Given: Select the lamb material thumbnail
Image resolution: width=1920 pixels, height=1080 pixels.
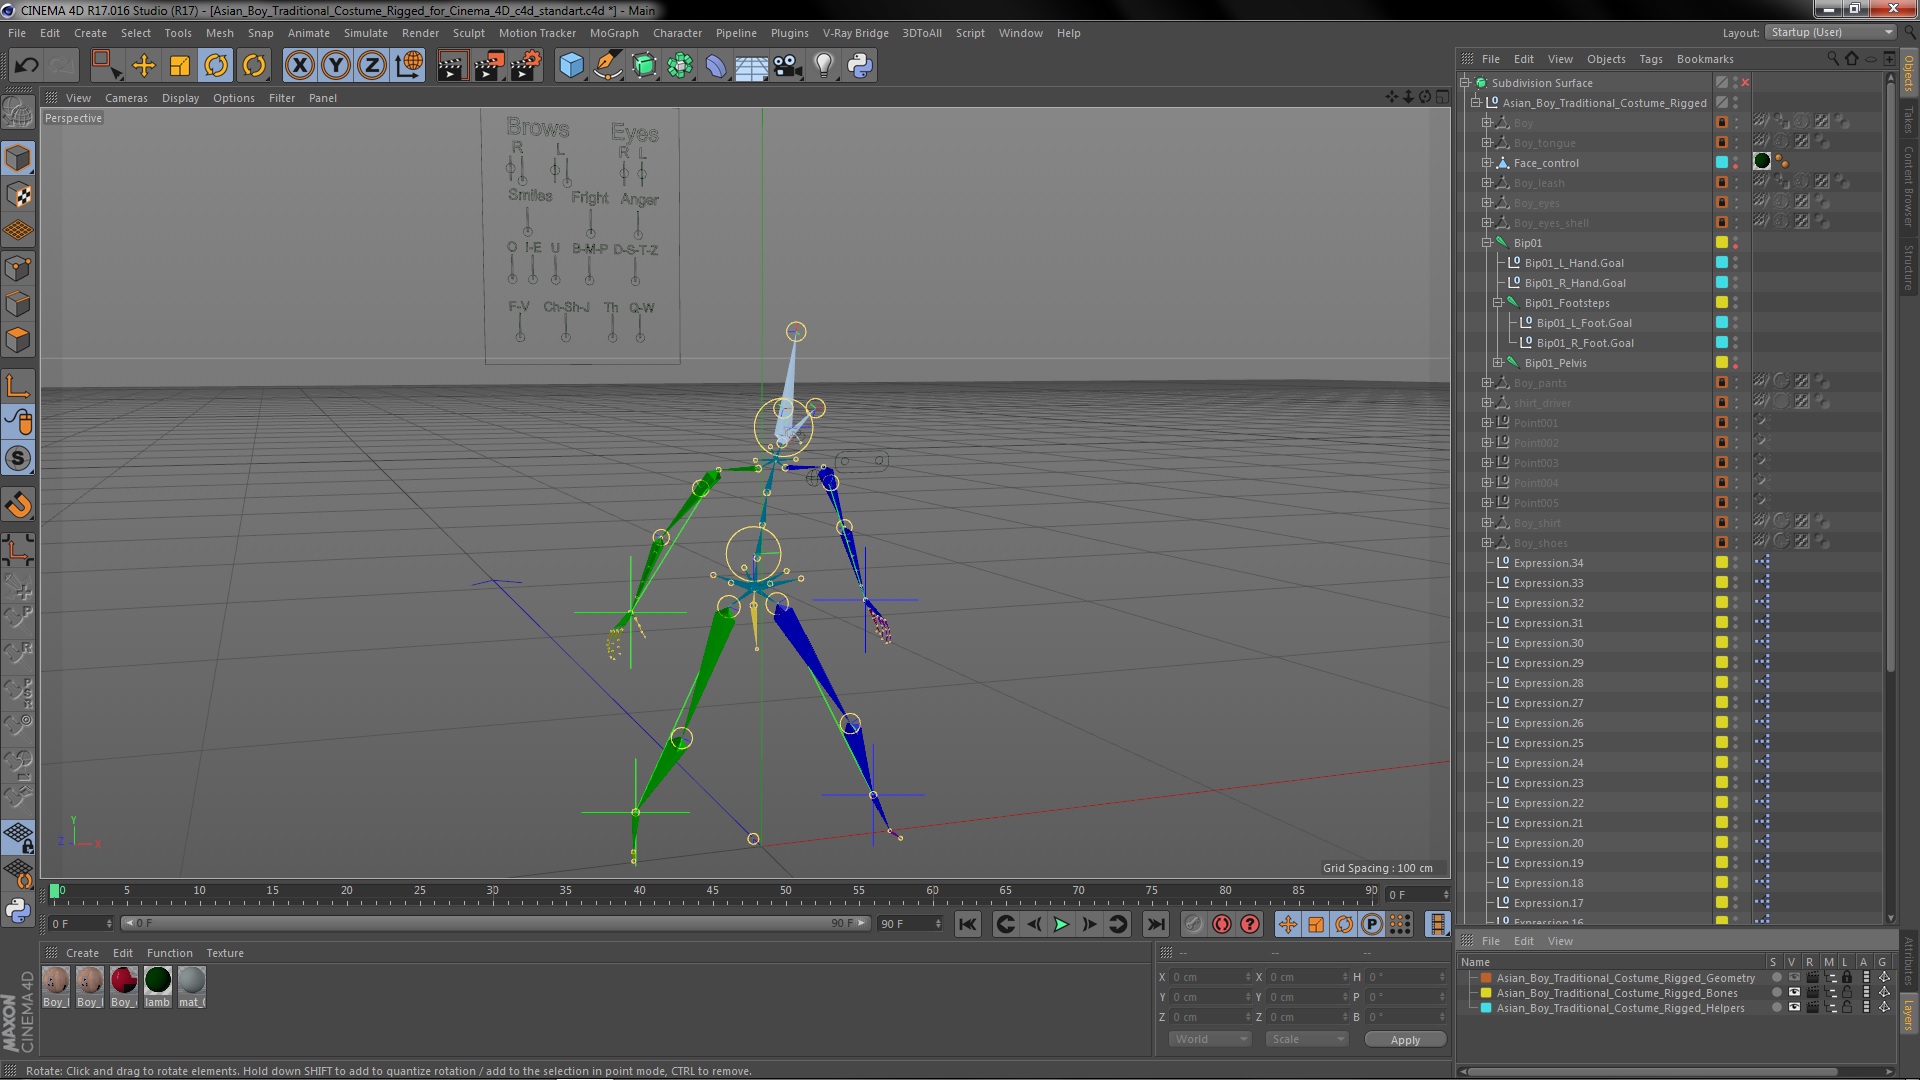Looking at the screenshot, I should [158, 981].
